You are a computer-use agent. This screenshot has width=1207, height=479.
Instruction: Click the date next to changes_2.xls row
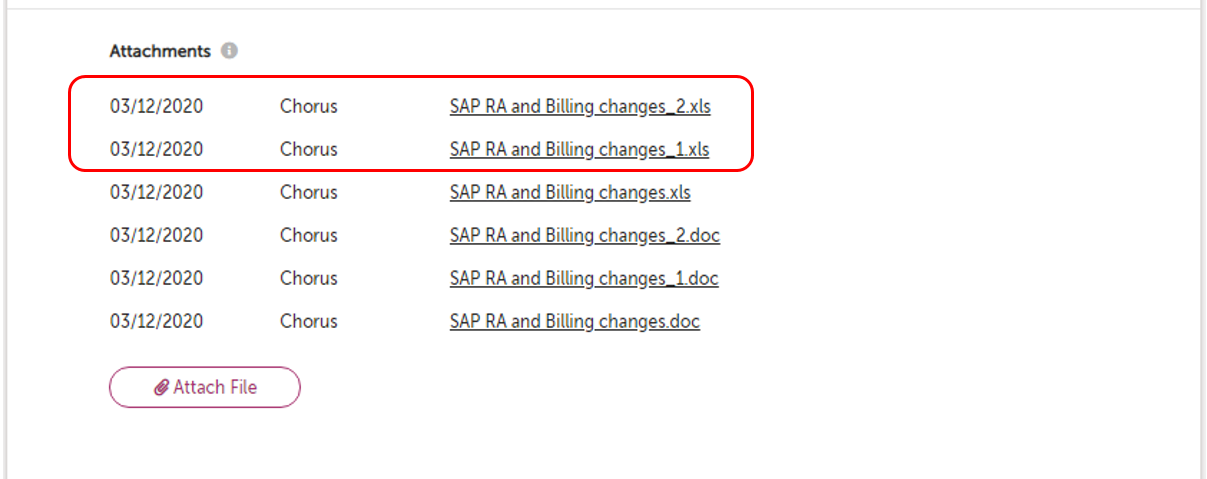point(156,106)
